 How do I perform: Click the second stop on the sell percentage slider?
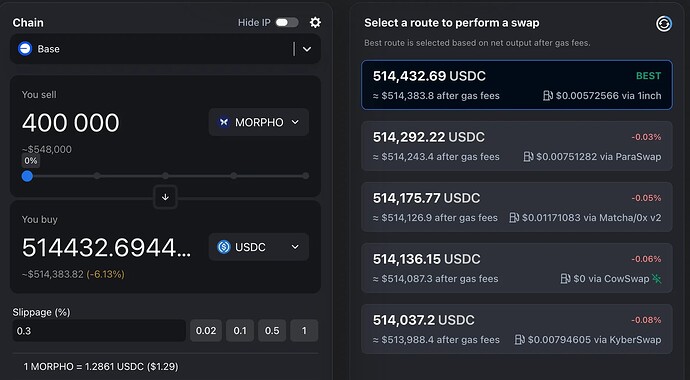(x=97, y=176)
